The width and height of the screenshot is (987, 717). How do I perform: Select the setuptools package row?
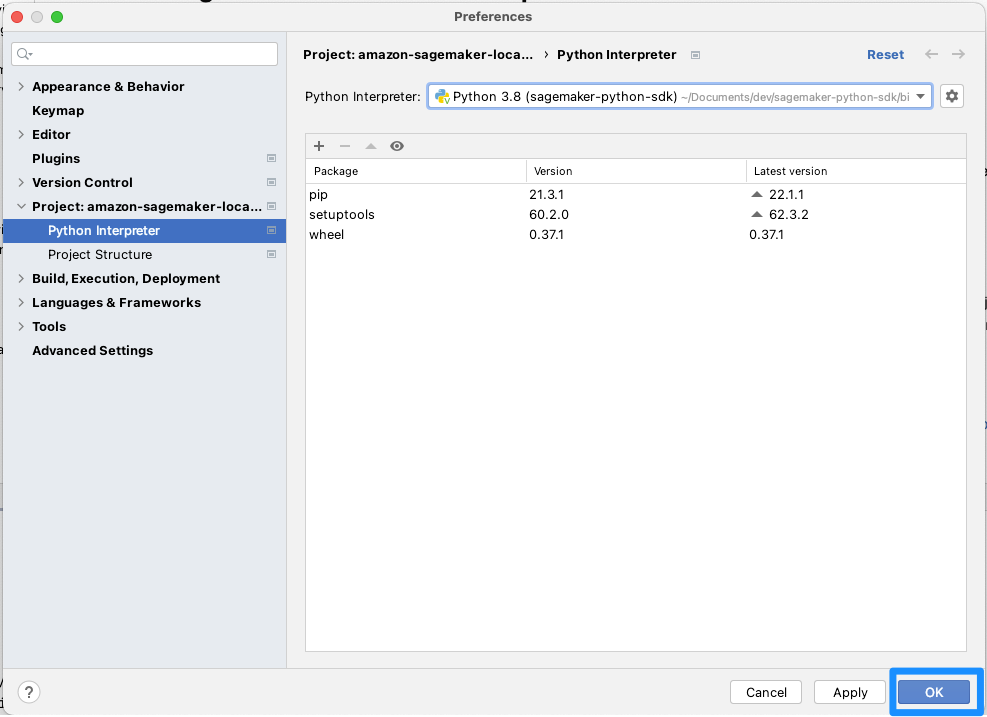(636, 215)
